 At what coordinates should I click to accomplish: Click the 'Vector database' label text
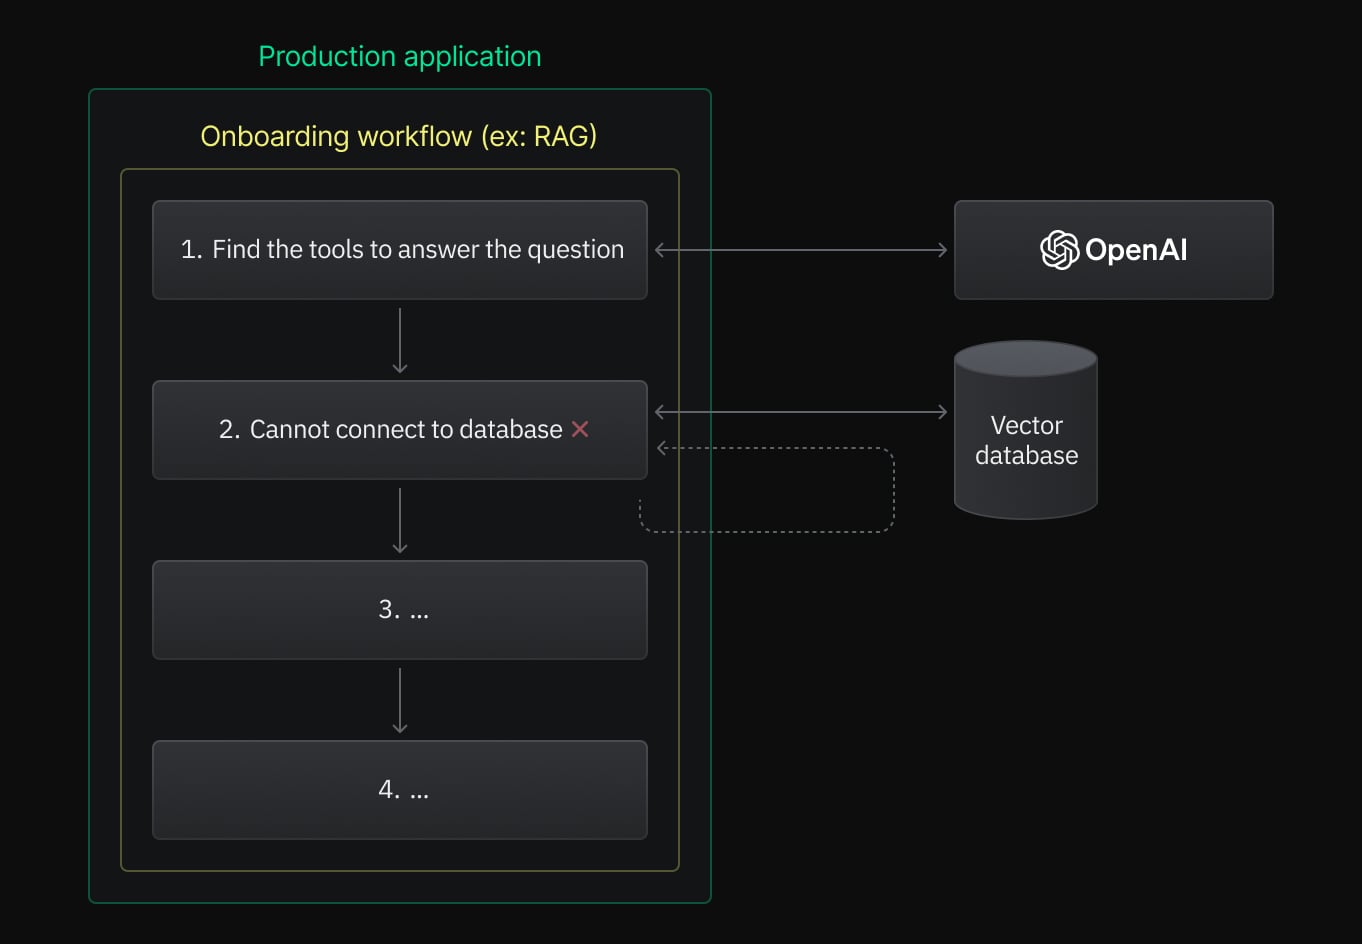(x=1026, y=440)
